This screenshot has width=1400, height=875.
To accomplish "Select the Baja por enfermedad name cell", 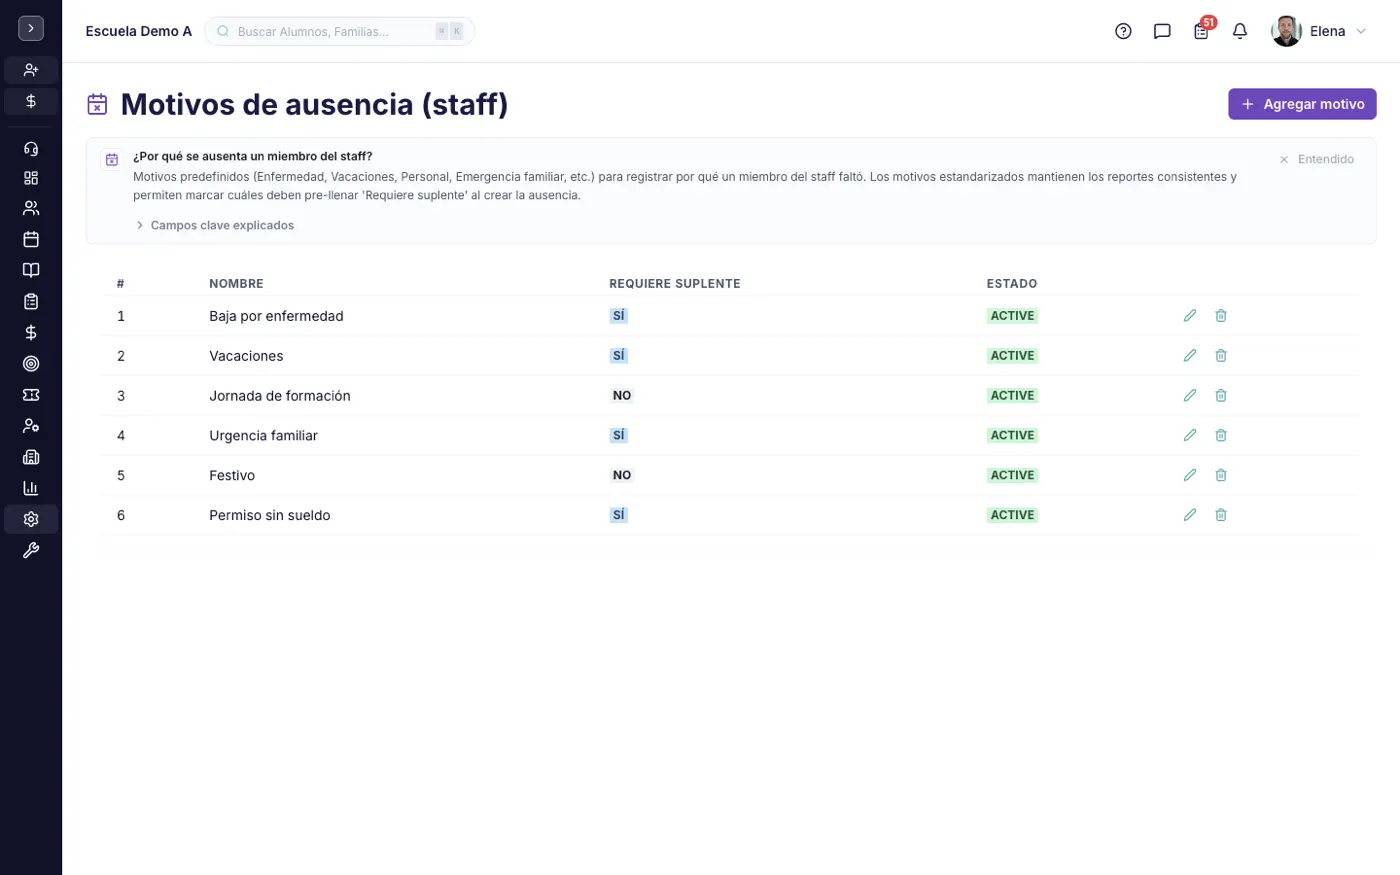I will pyautogui.click(x=276, y=316).
